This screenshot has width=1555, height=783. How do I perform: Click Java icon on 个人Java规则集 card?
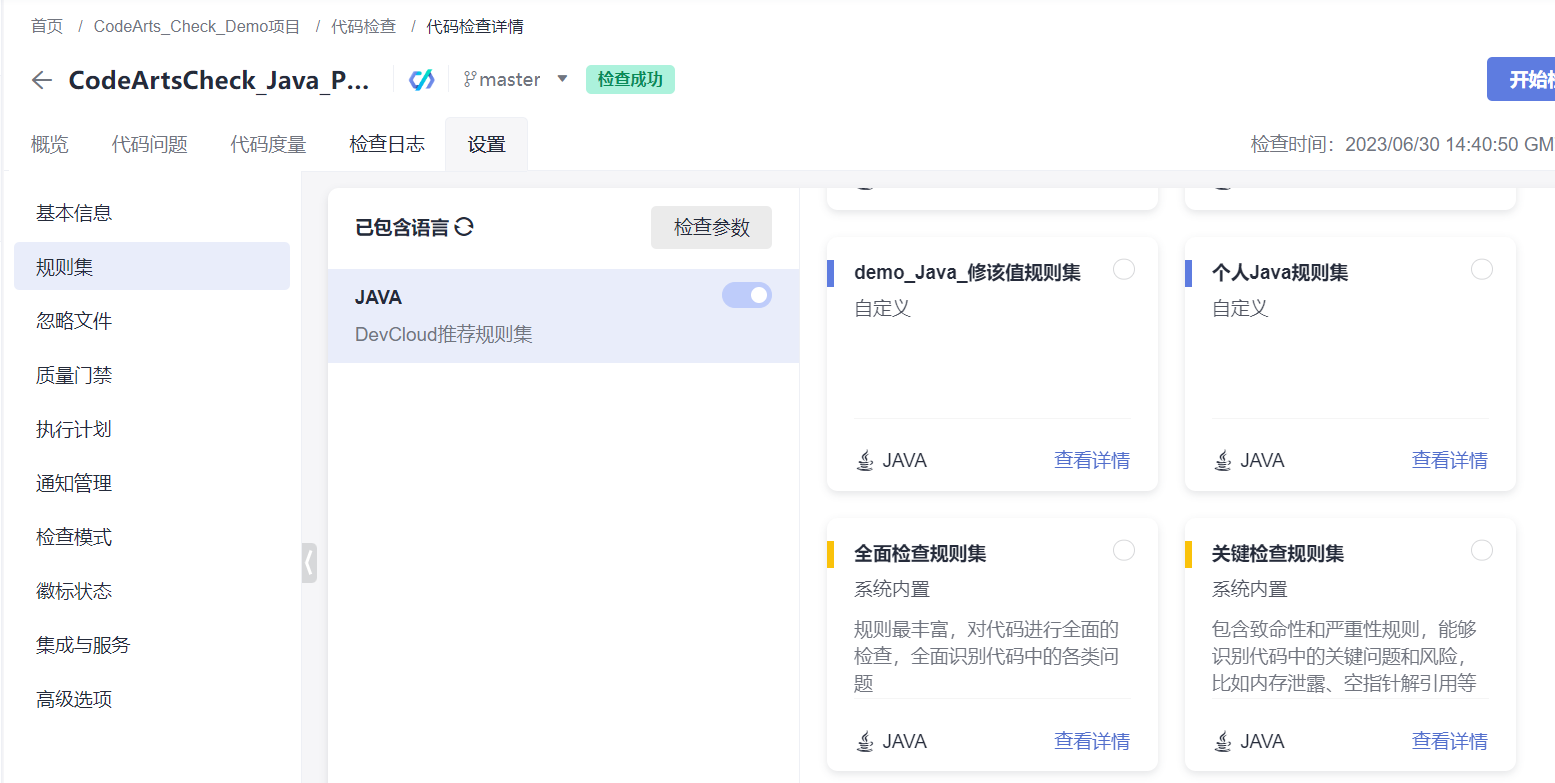[x=1222, y=460]
